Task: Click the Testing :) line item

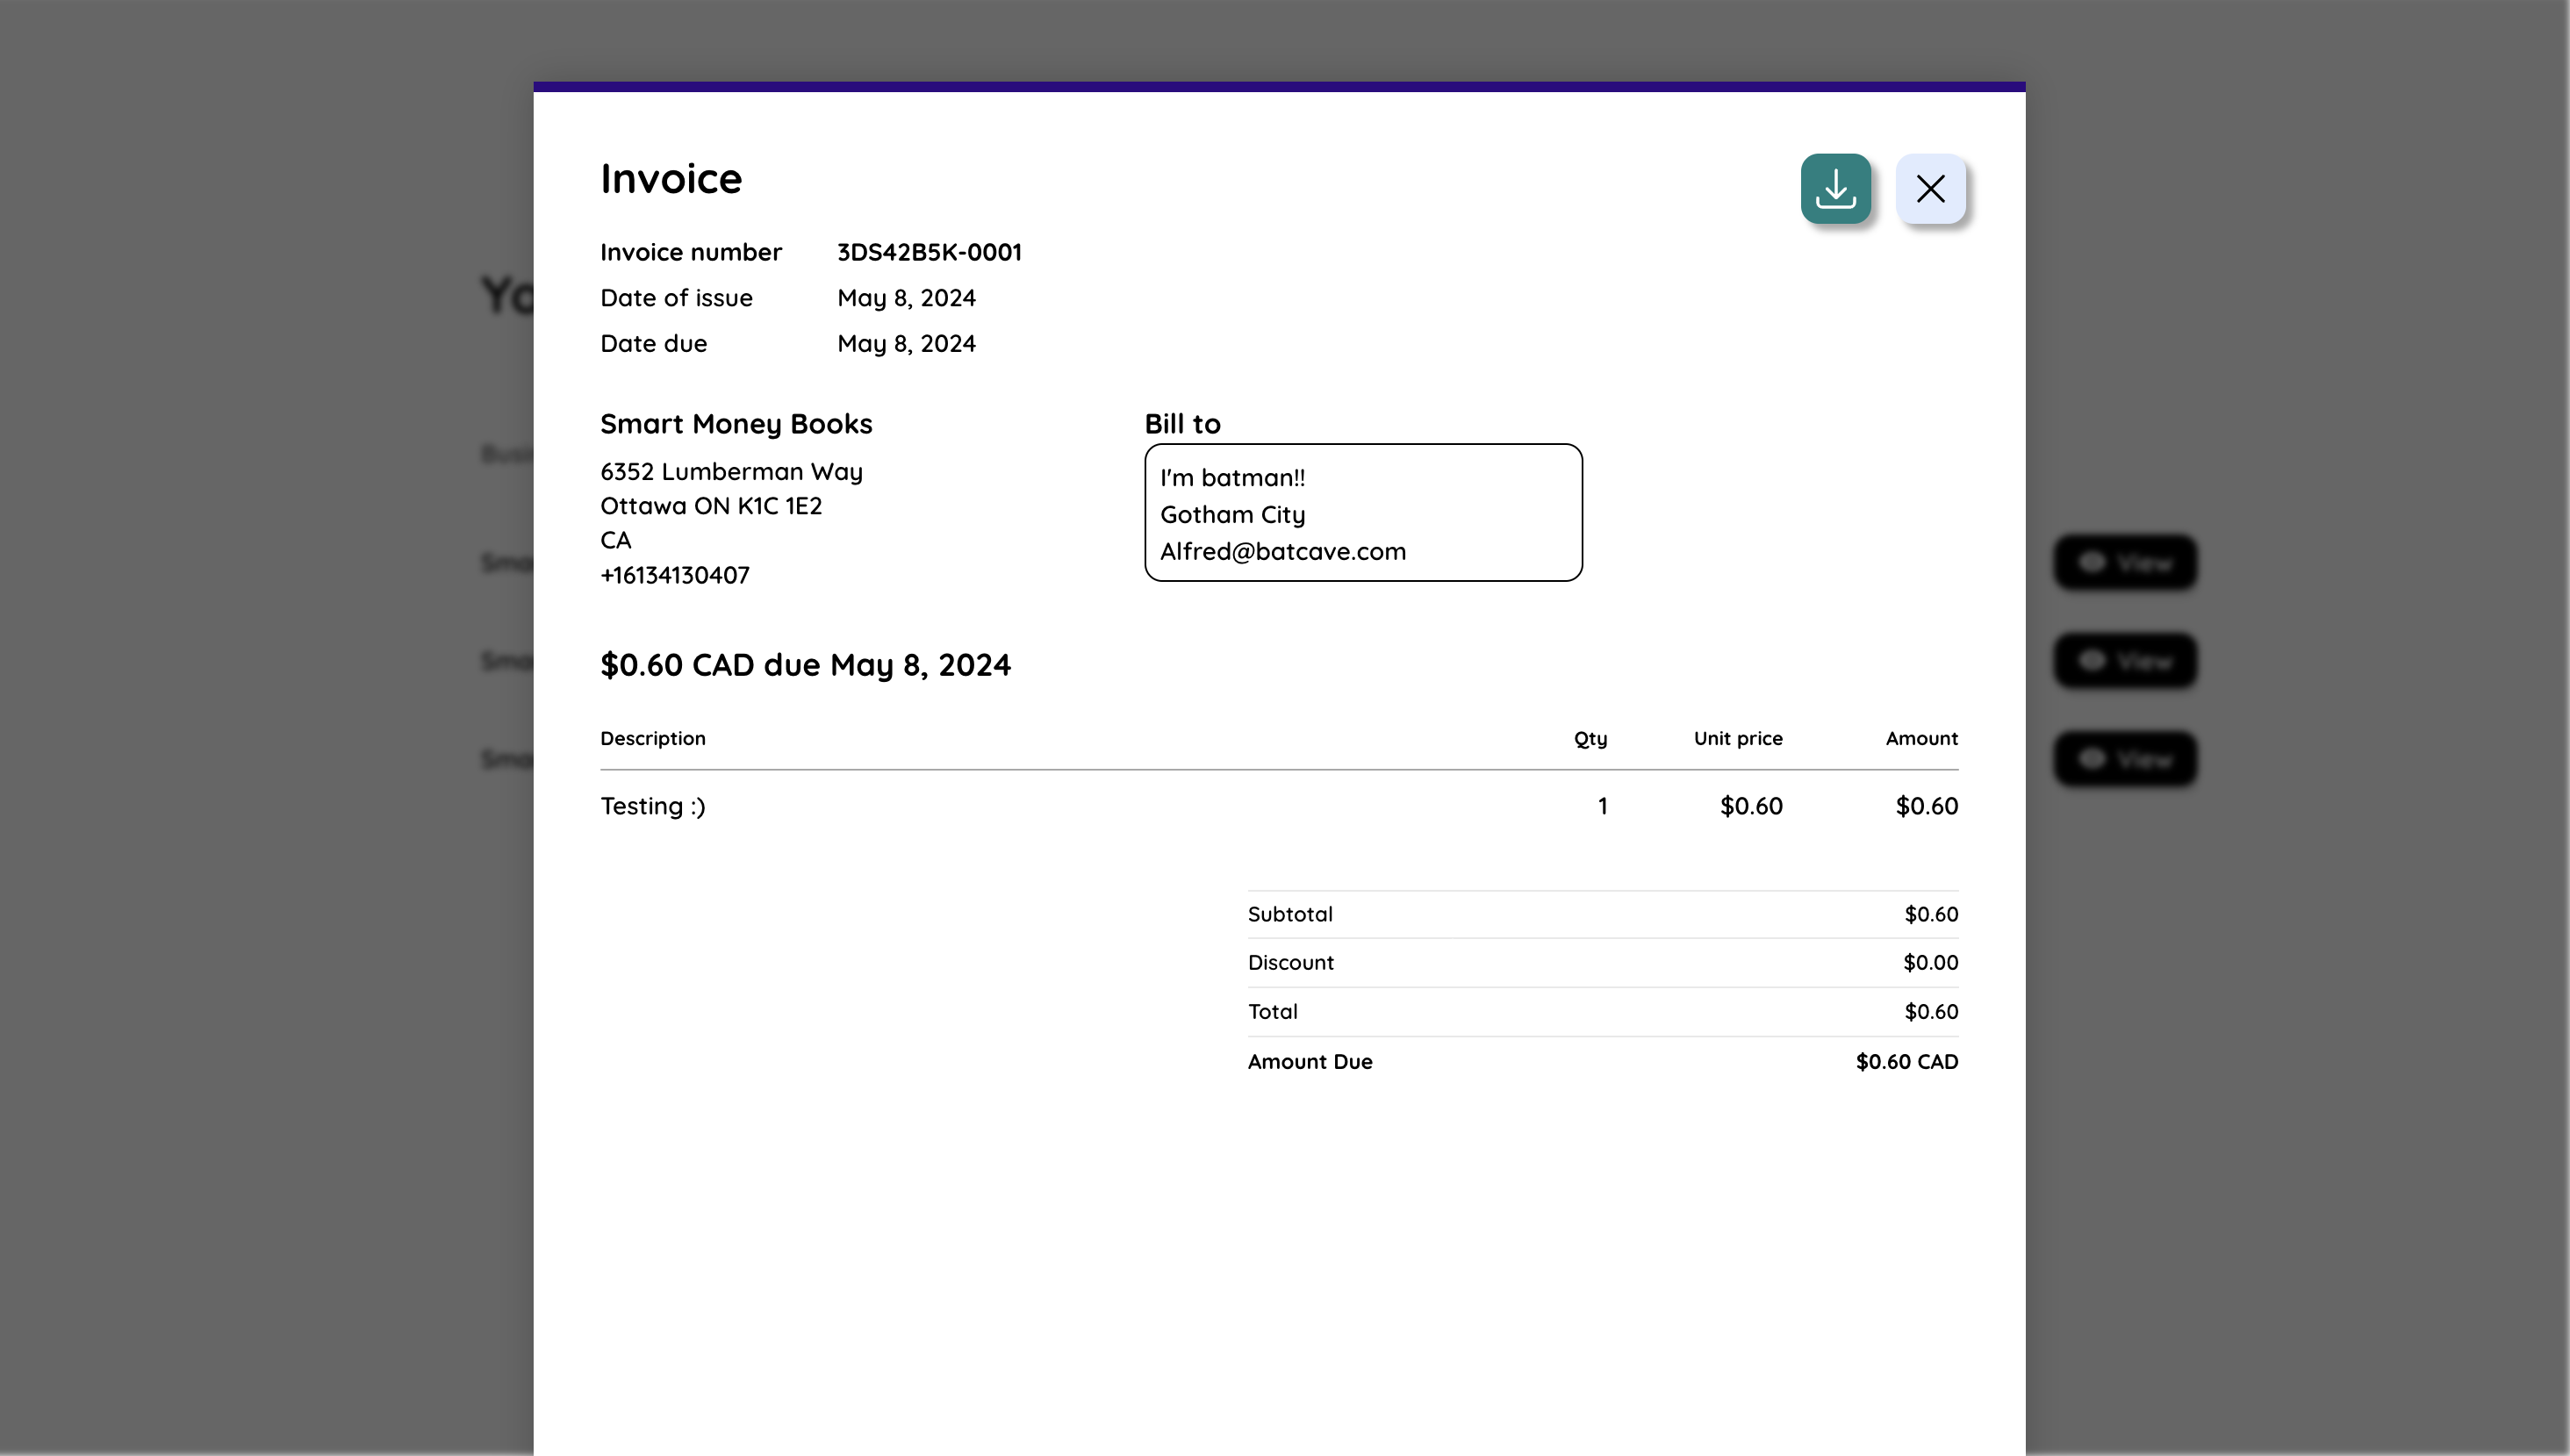Action: [653, 806]
